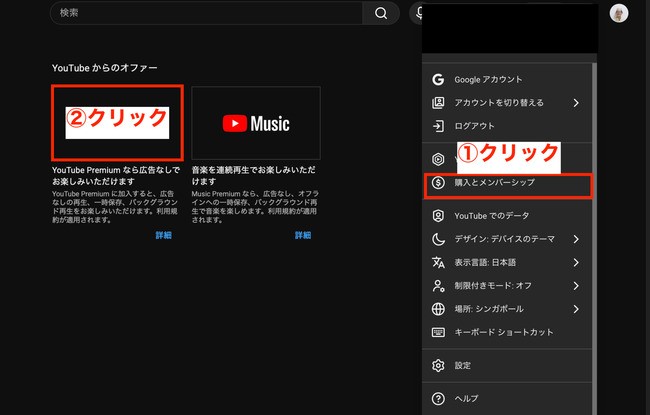
Task: Expand the デザイン theme chevron
Action: 576,239
